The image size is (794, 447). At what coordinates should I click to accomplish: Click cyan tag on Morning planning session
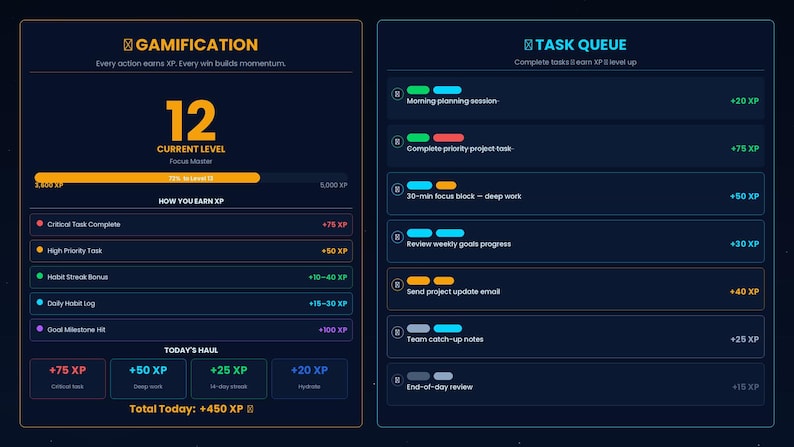447,90
